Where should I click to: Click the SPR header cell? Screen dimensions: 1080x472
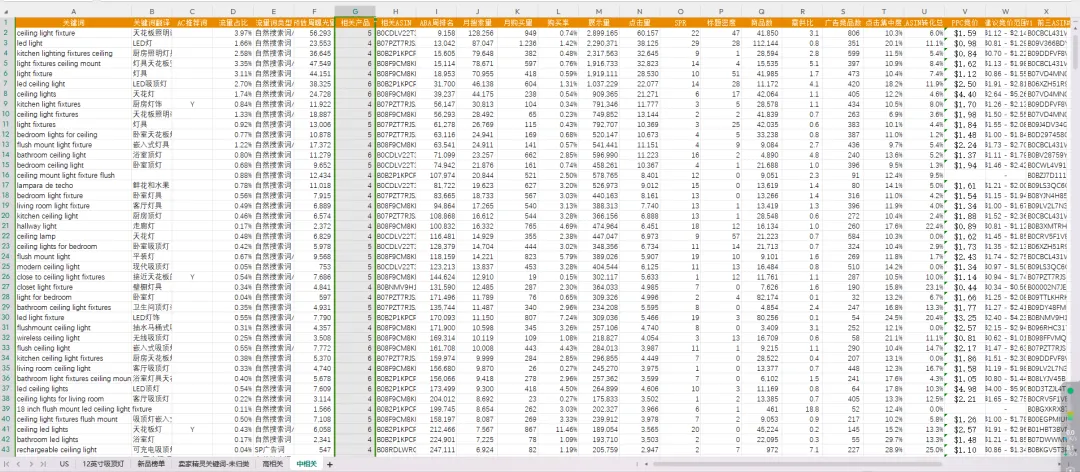(x=681, y=22)
